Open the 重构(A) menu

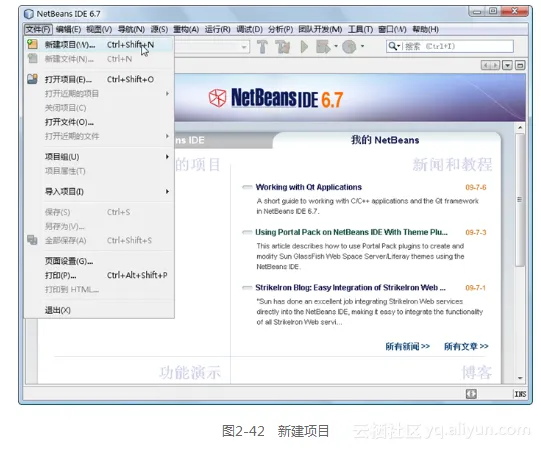[x=186, y=29]
